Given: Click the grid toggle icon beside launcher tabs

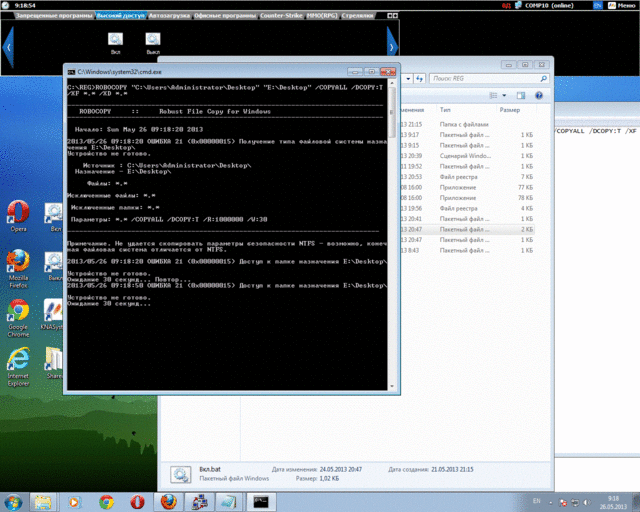Looking at the screenshot, I should 392,16.
